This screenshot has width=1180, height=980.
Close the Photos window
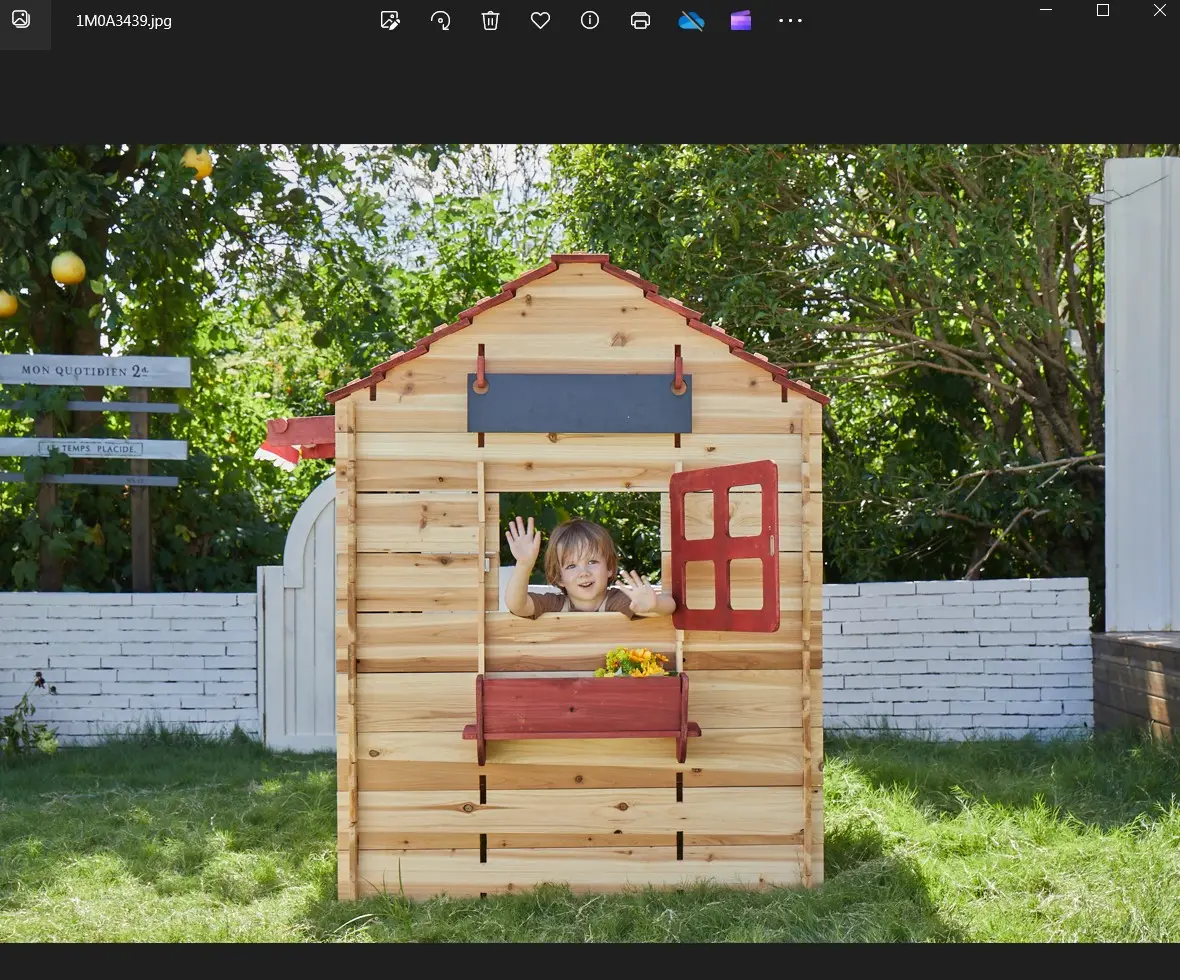pos(1160,10)
